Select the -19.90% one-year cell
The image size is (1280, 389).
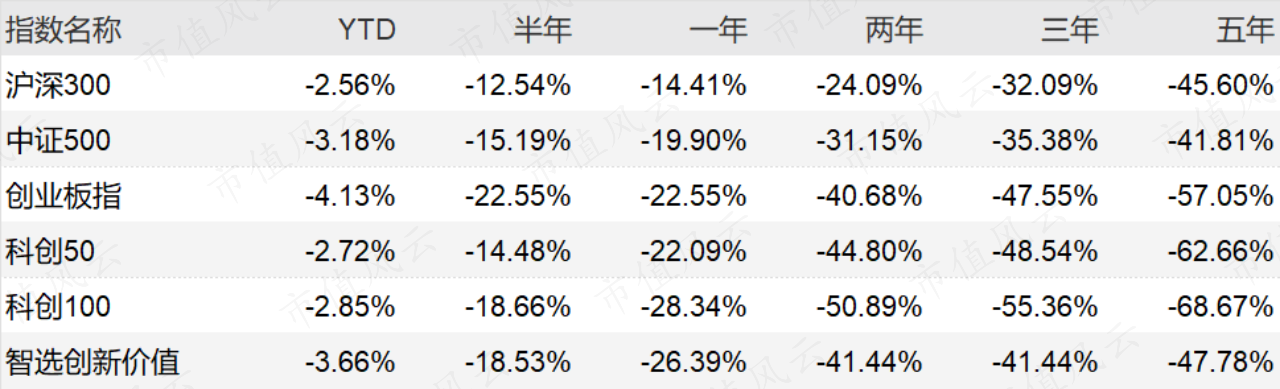[x=694, y=141]
